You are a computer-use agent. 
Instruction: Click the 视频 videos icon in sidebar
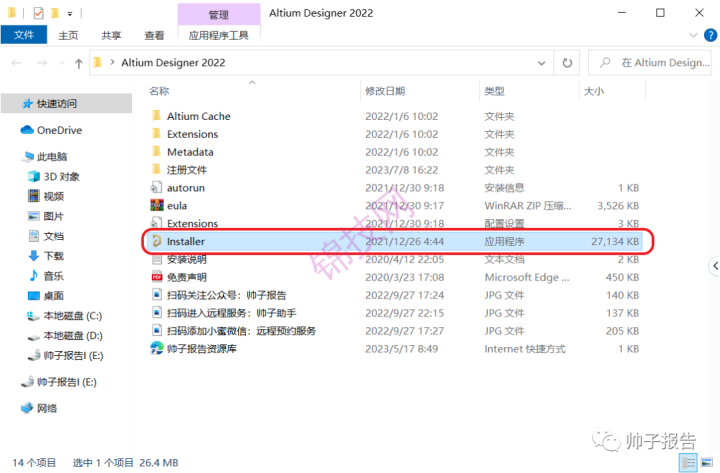pos(34,196)
